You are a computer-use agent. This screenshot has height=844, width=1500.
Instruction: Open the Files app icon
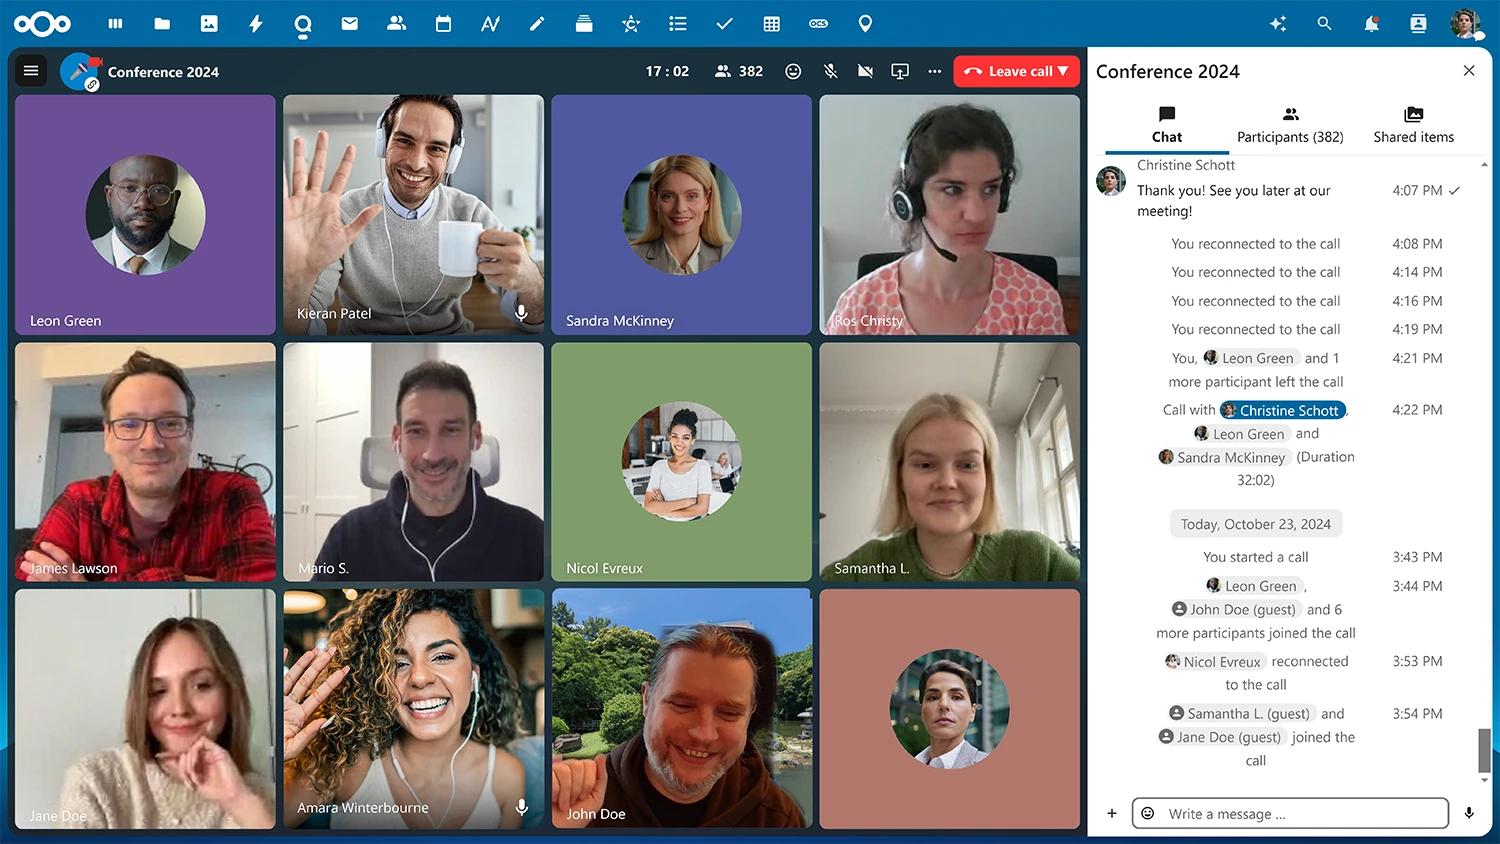pos(161,23)
